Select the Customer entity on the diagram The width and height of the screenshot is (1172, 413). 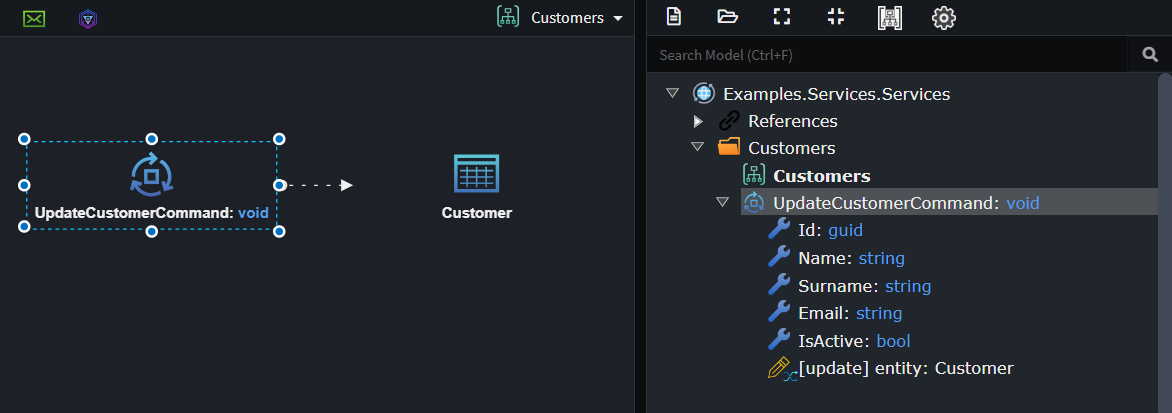476,187
